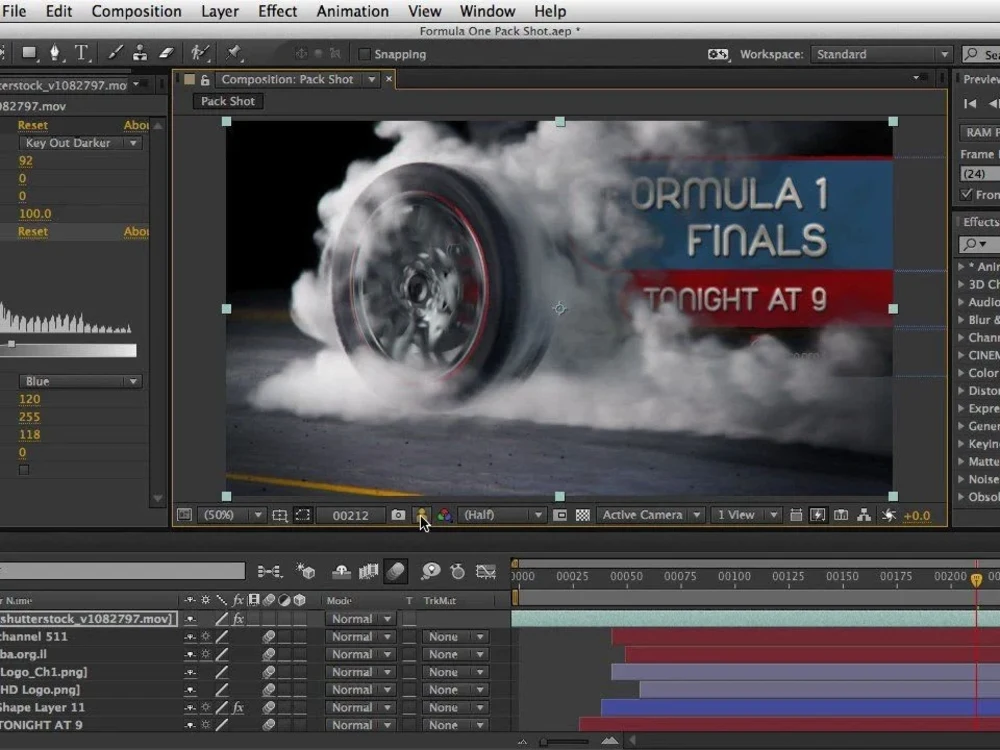Viewport: 1000px width, 750px height.
Task: Click the Pack Shot breadcrumb button
Action: tap(228, 101)
